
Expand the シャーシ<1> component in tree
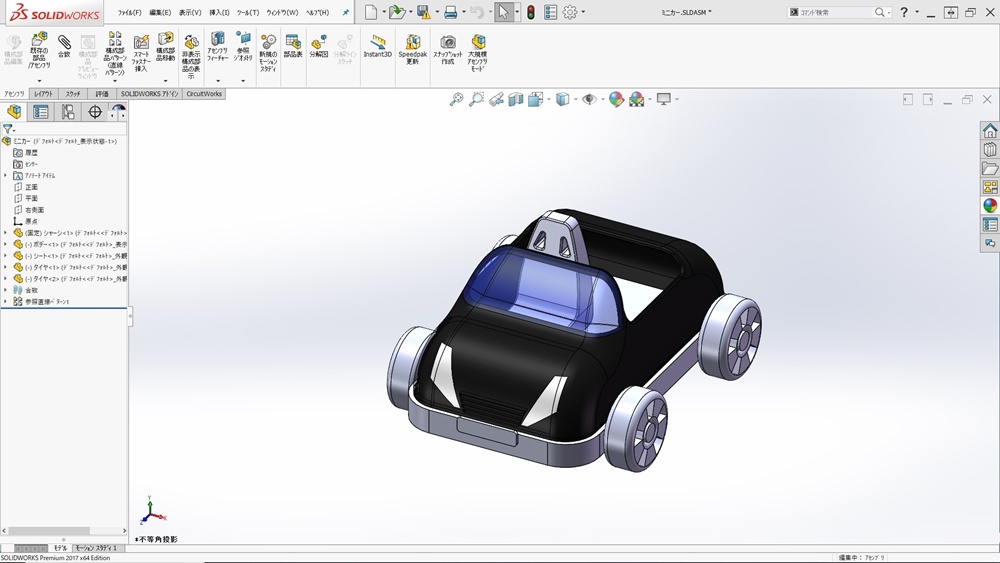5,233
